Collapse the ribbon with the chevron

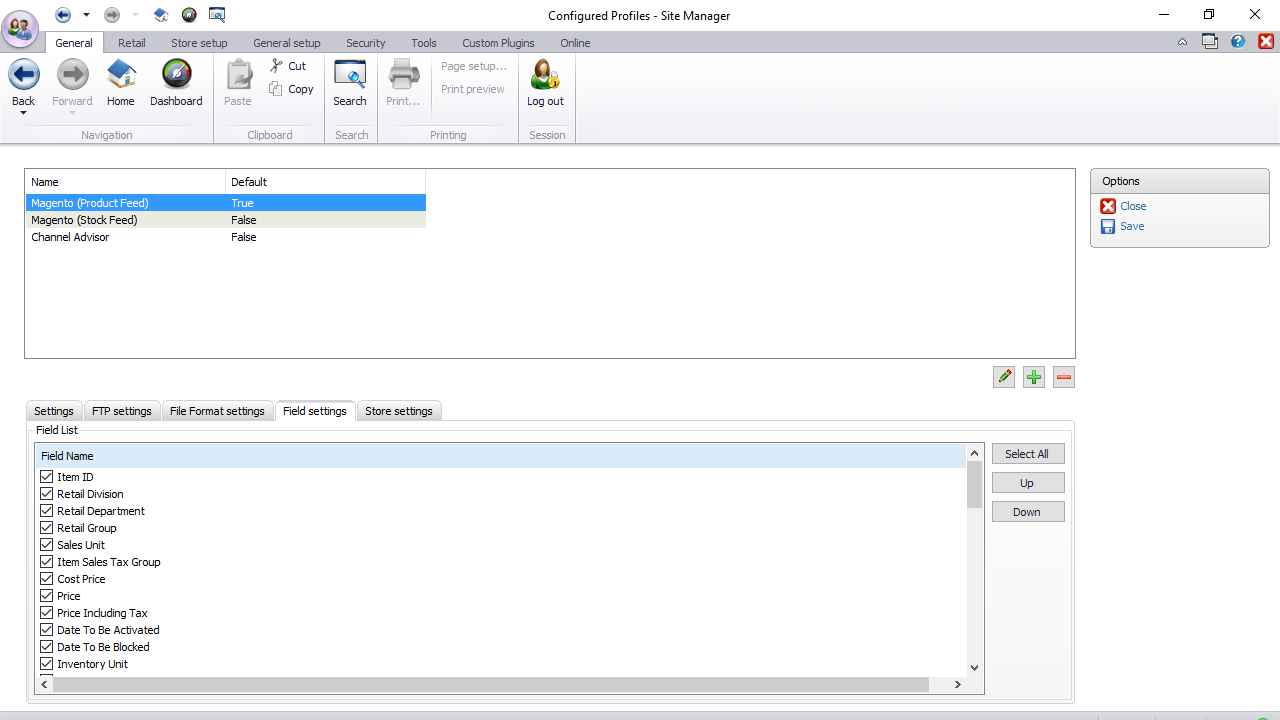pyautogui.click(x=1183, y=42)
